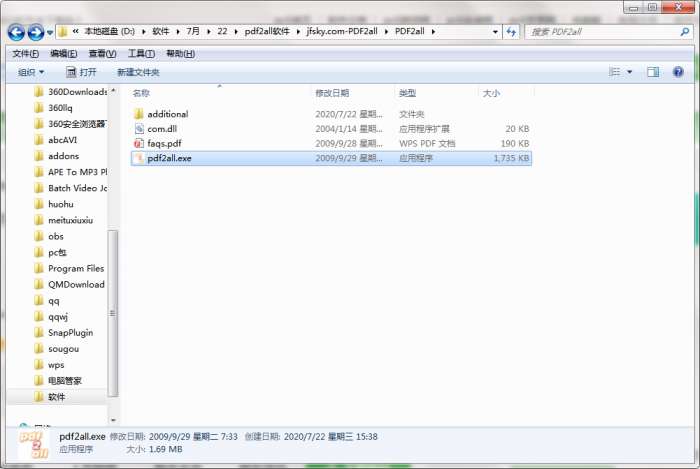
Task: Click the Back navigation arrow
Action: (x=16, y=32)
